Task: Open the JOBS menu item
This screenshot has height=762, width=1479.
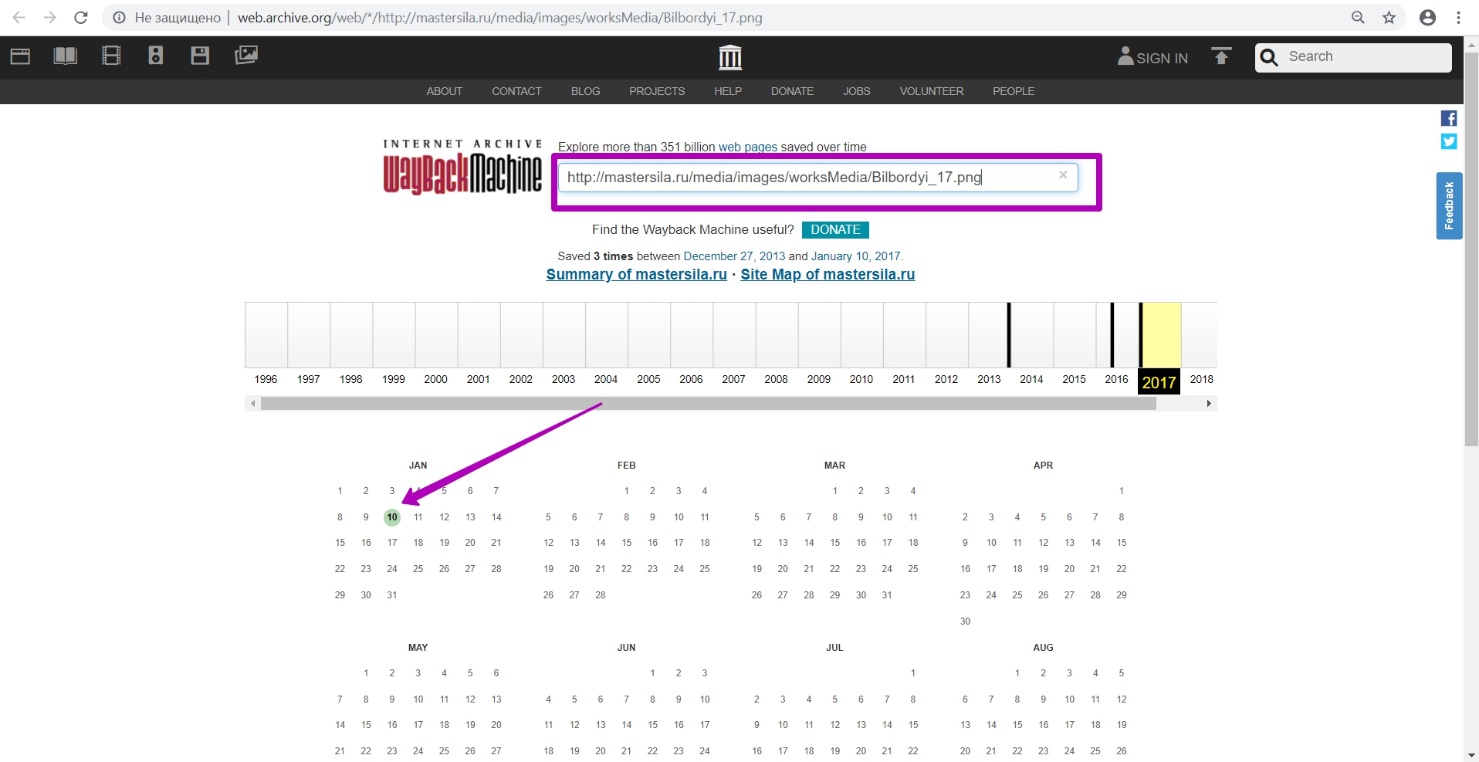Action: (857, 91)
